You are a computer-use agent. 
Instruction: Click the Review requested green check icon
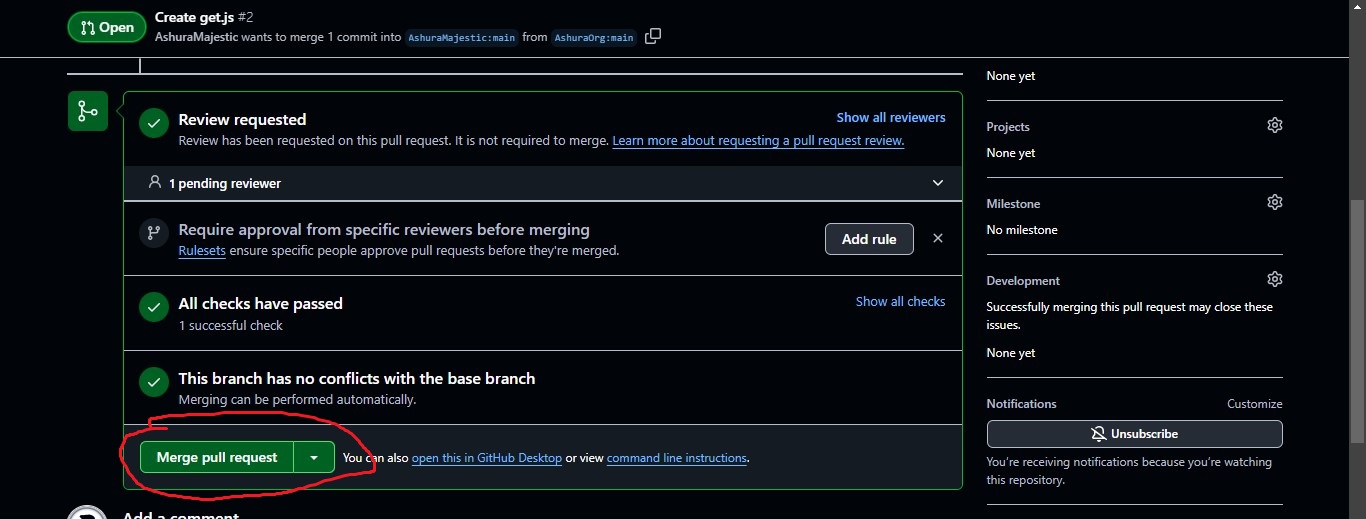coord(153,123)
